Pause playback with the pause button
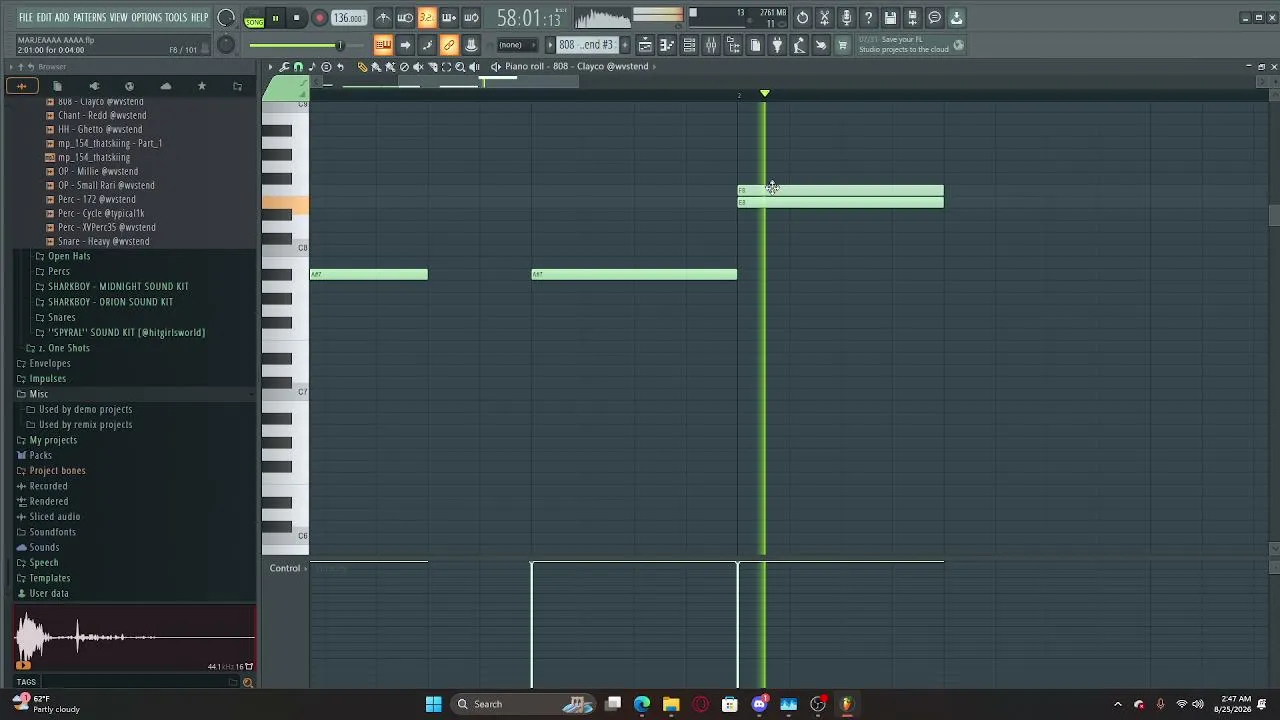This screenshot has height=720, width=1280. tap(275, 18)
